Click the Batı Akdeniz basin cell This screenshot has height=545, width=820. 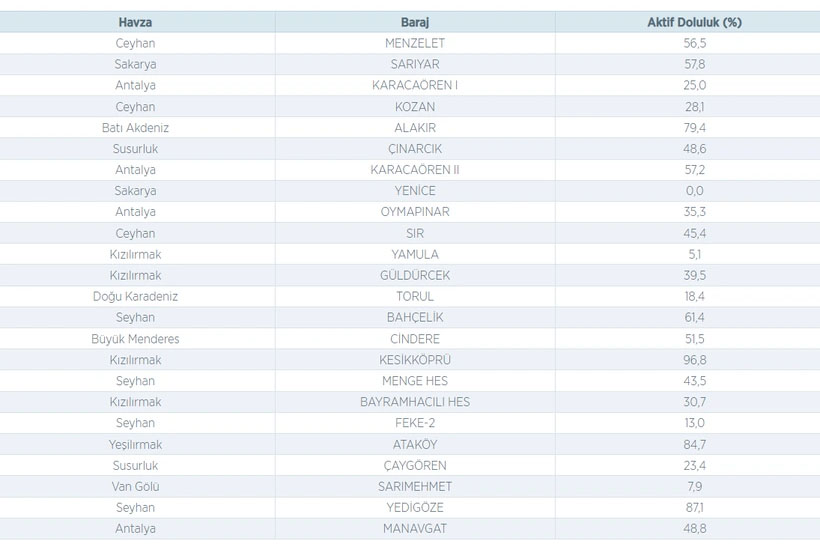[x=135, y=128]
